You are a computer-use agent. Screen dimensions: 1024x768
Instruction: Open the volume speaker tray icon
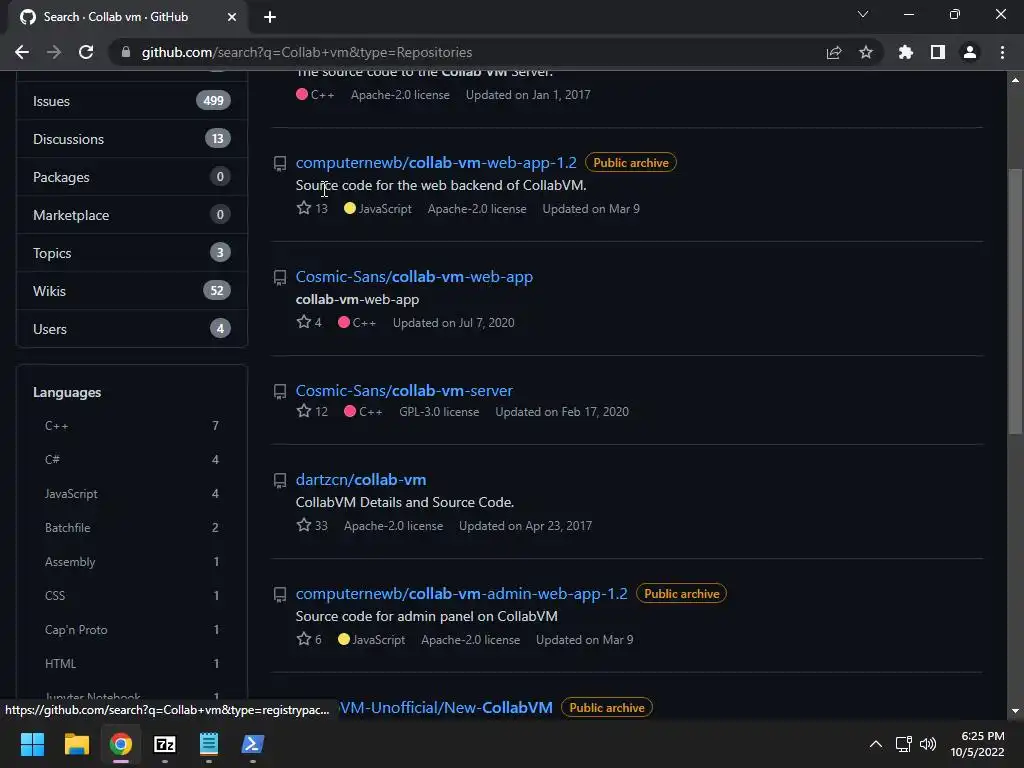pos(928,744)
